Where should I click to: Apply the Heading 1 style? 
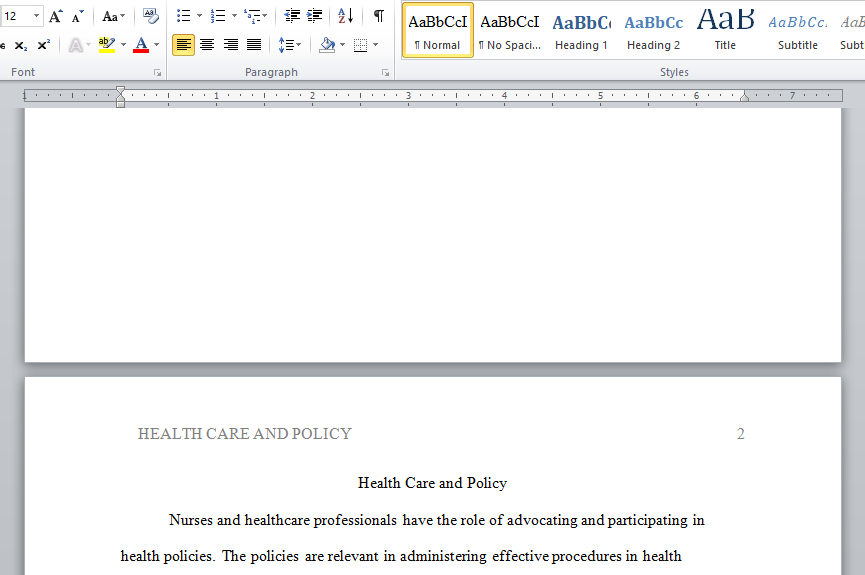click(581, 30)
